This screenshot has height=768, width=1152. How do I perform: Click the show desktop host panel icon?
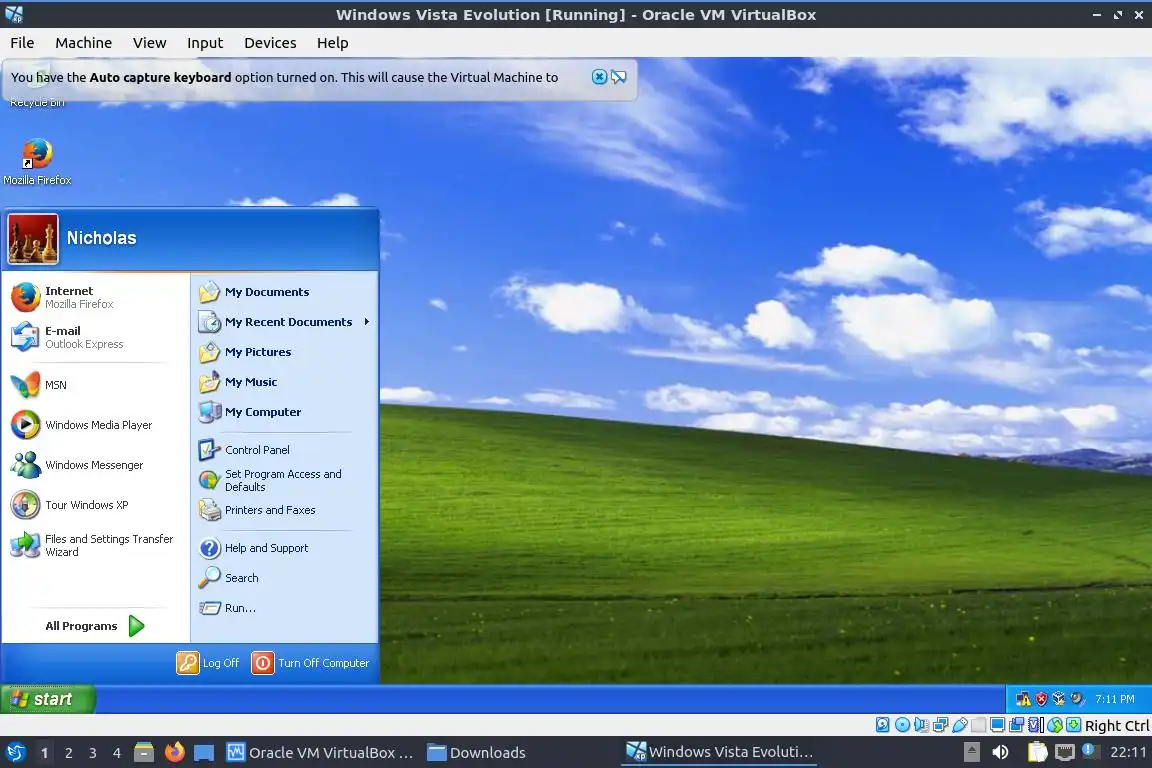(x=204, y=753)
